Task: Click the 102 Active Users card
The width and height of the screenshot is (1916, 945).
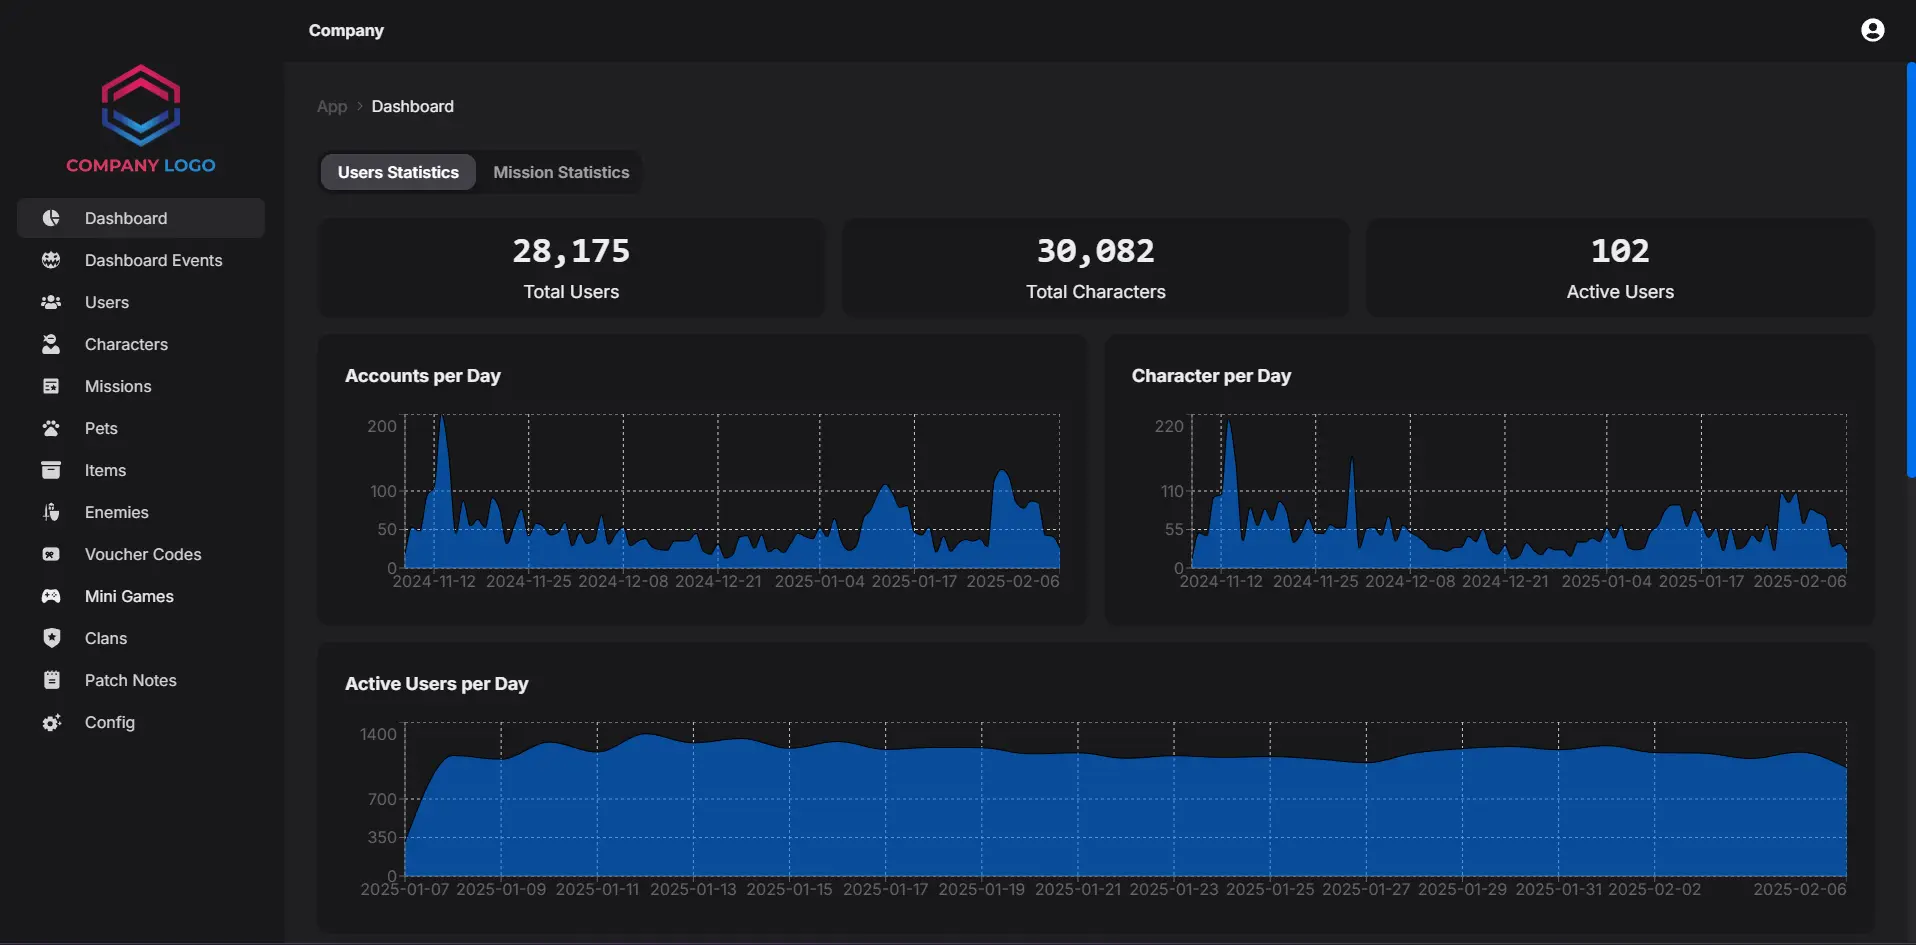Action: coord(1620,268)
